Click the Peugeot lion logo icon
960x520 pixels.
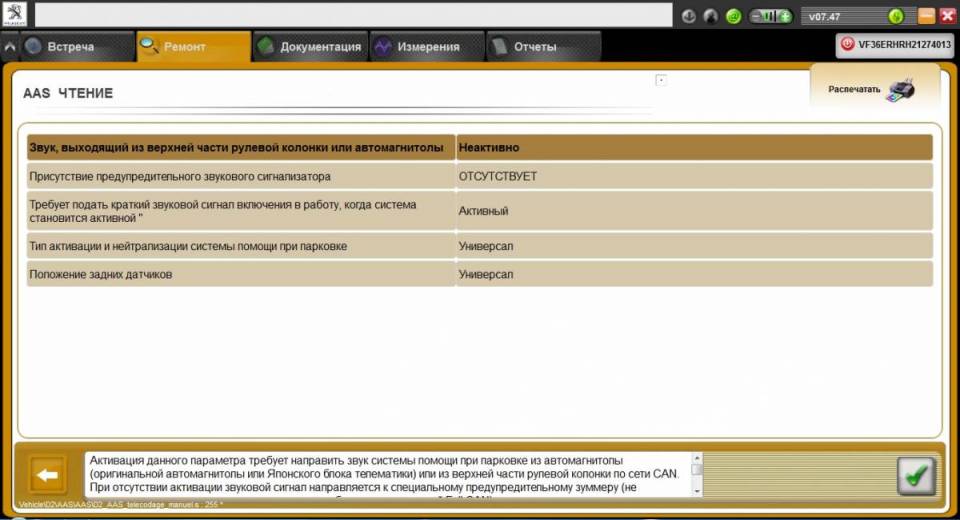(x=16, y=15)
